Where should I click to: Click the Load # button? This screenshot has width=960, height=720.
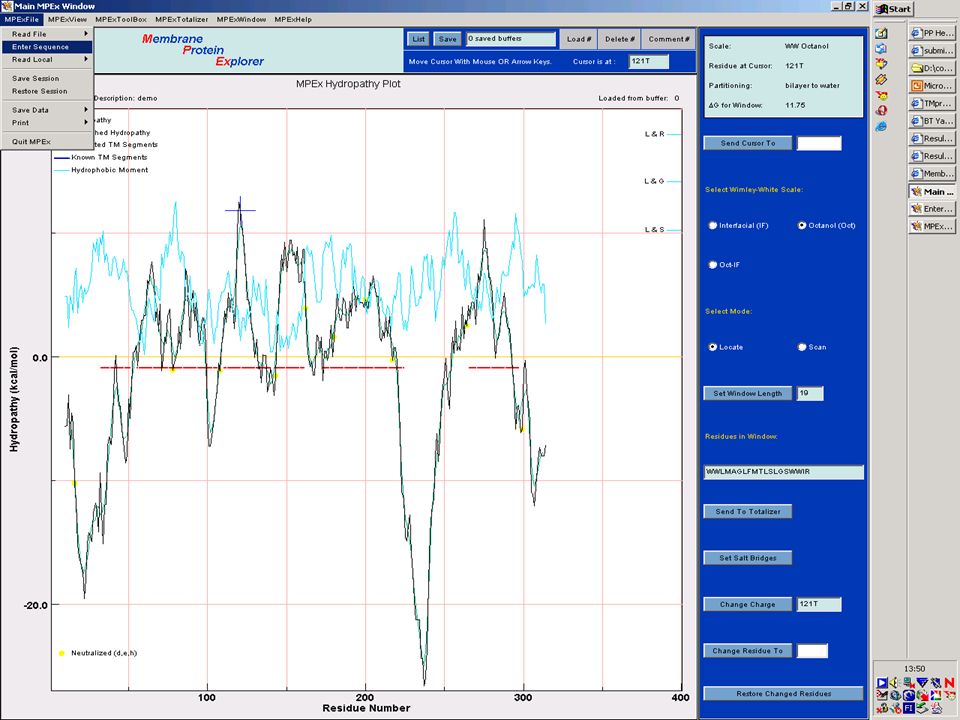pos(579,39)
